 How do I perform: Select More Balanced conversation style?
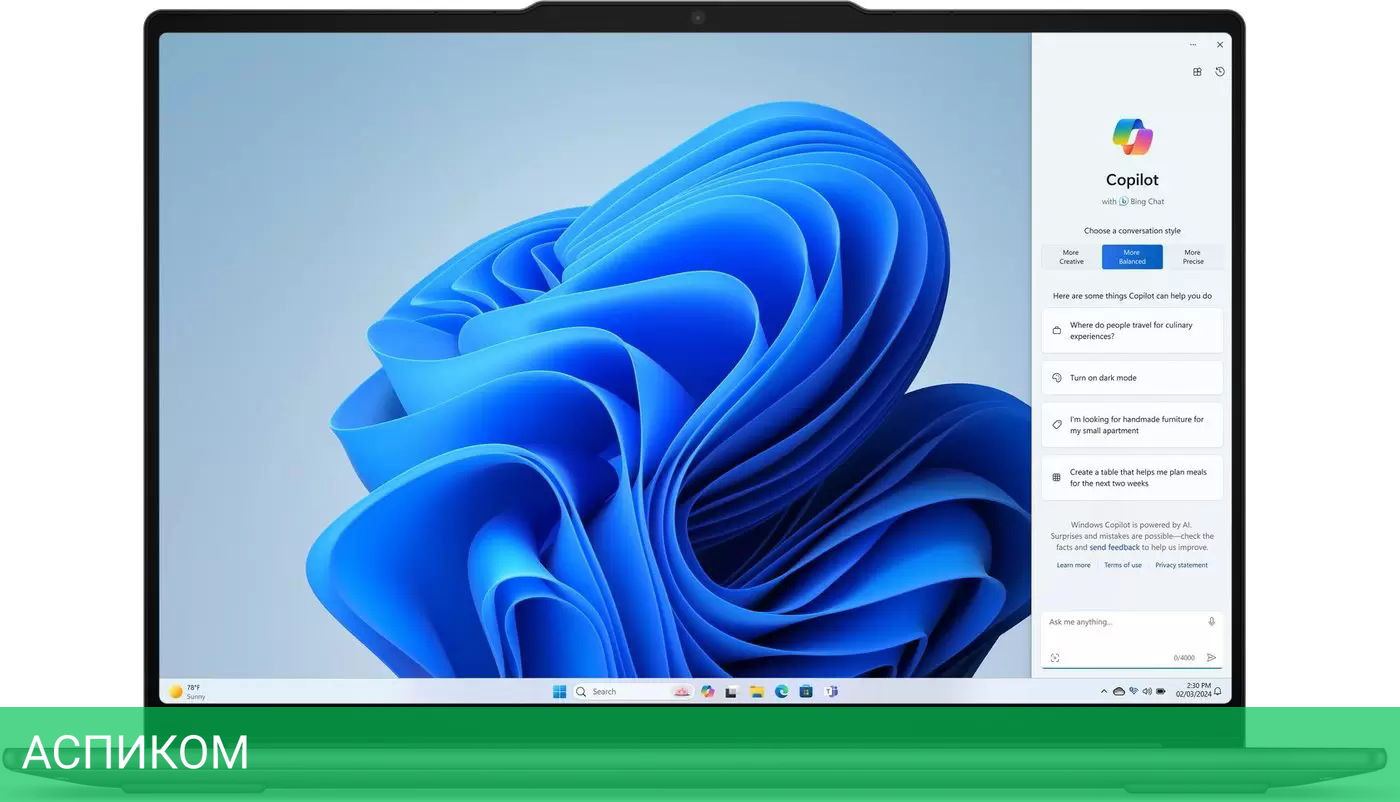1132,257
